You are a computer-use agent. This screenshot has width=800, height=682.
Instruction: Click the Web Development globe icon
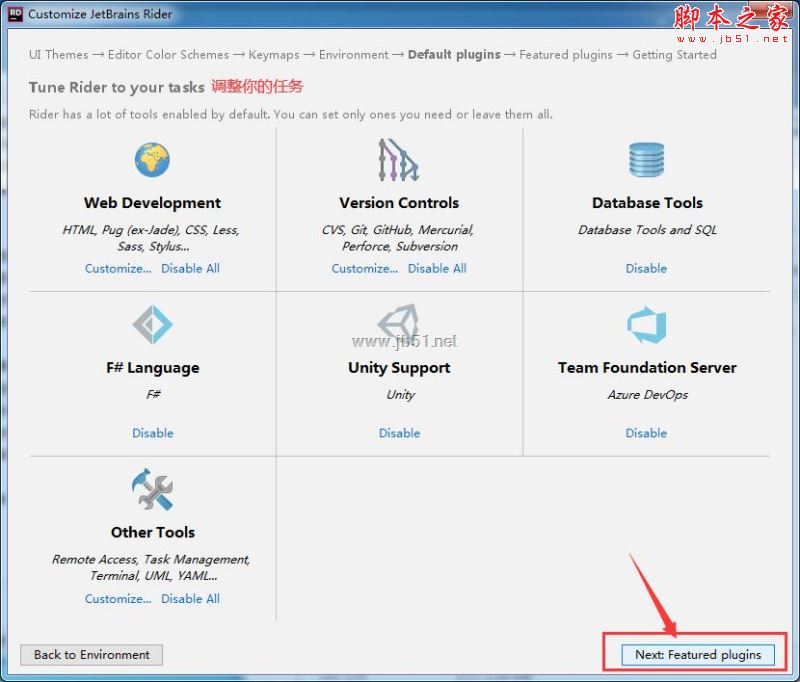tap(152, 160)
